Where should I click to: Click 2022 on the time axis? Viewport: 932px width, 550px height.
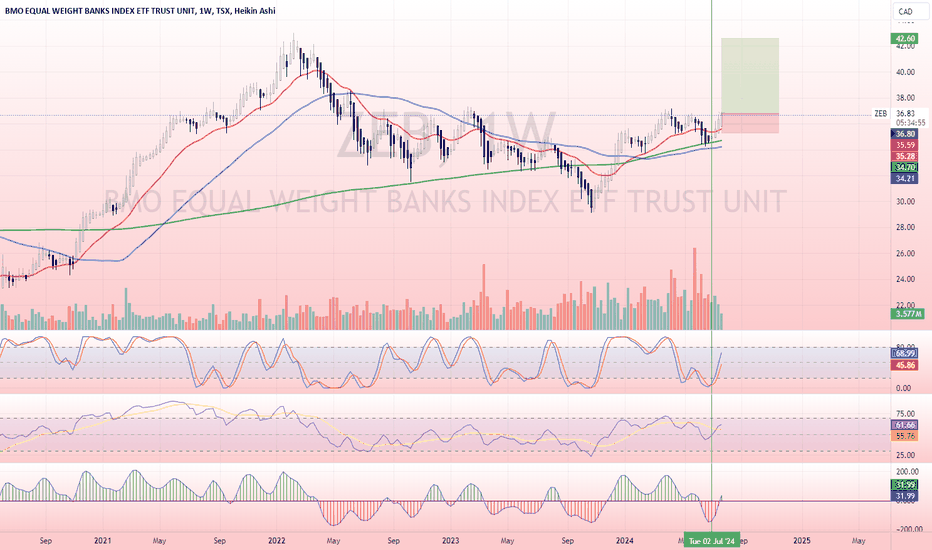point(277,541)
